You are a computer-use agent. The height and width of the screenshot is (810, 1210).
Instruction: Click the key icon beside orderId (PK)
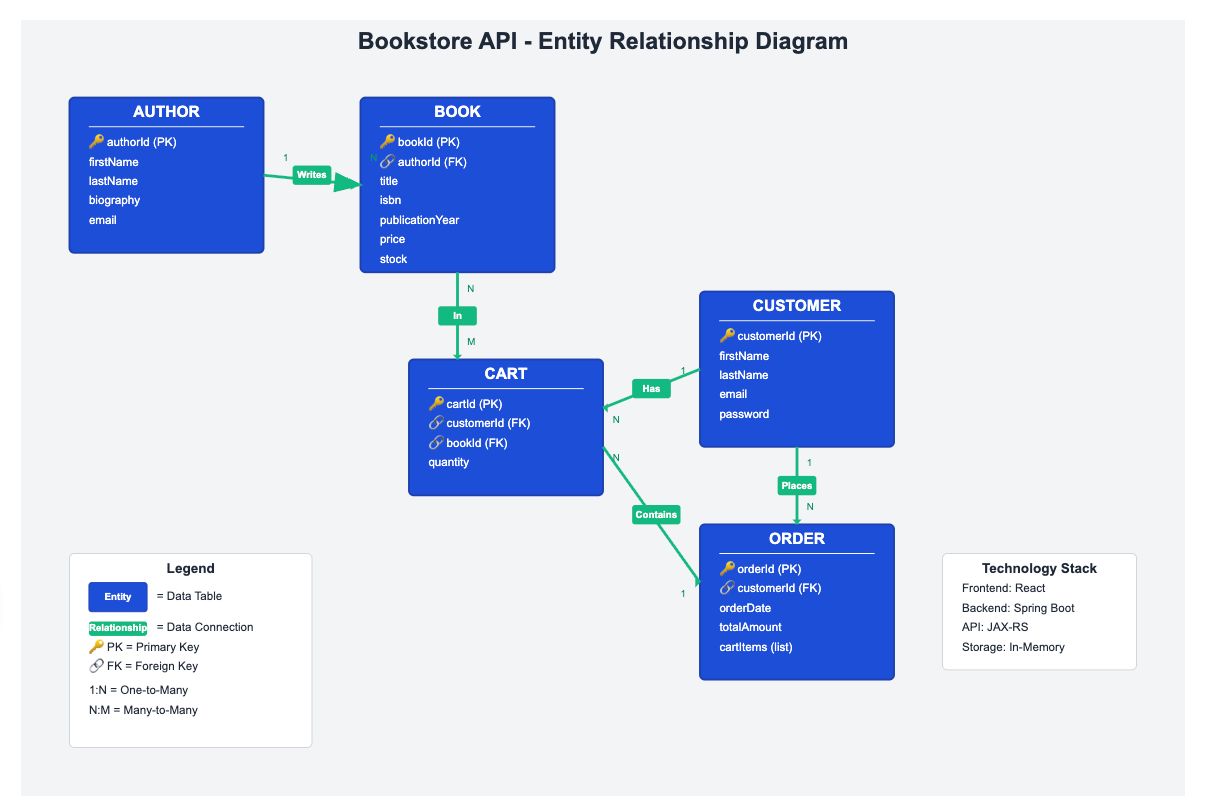(727, 569)
